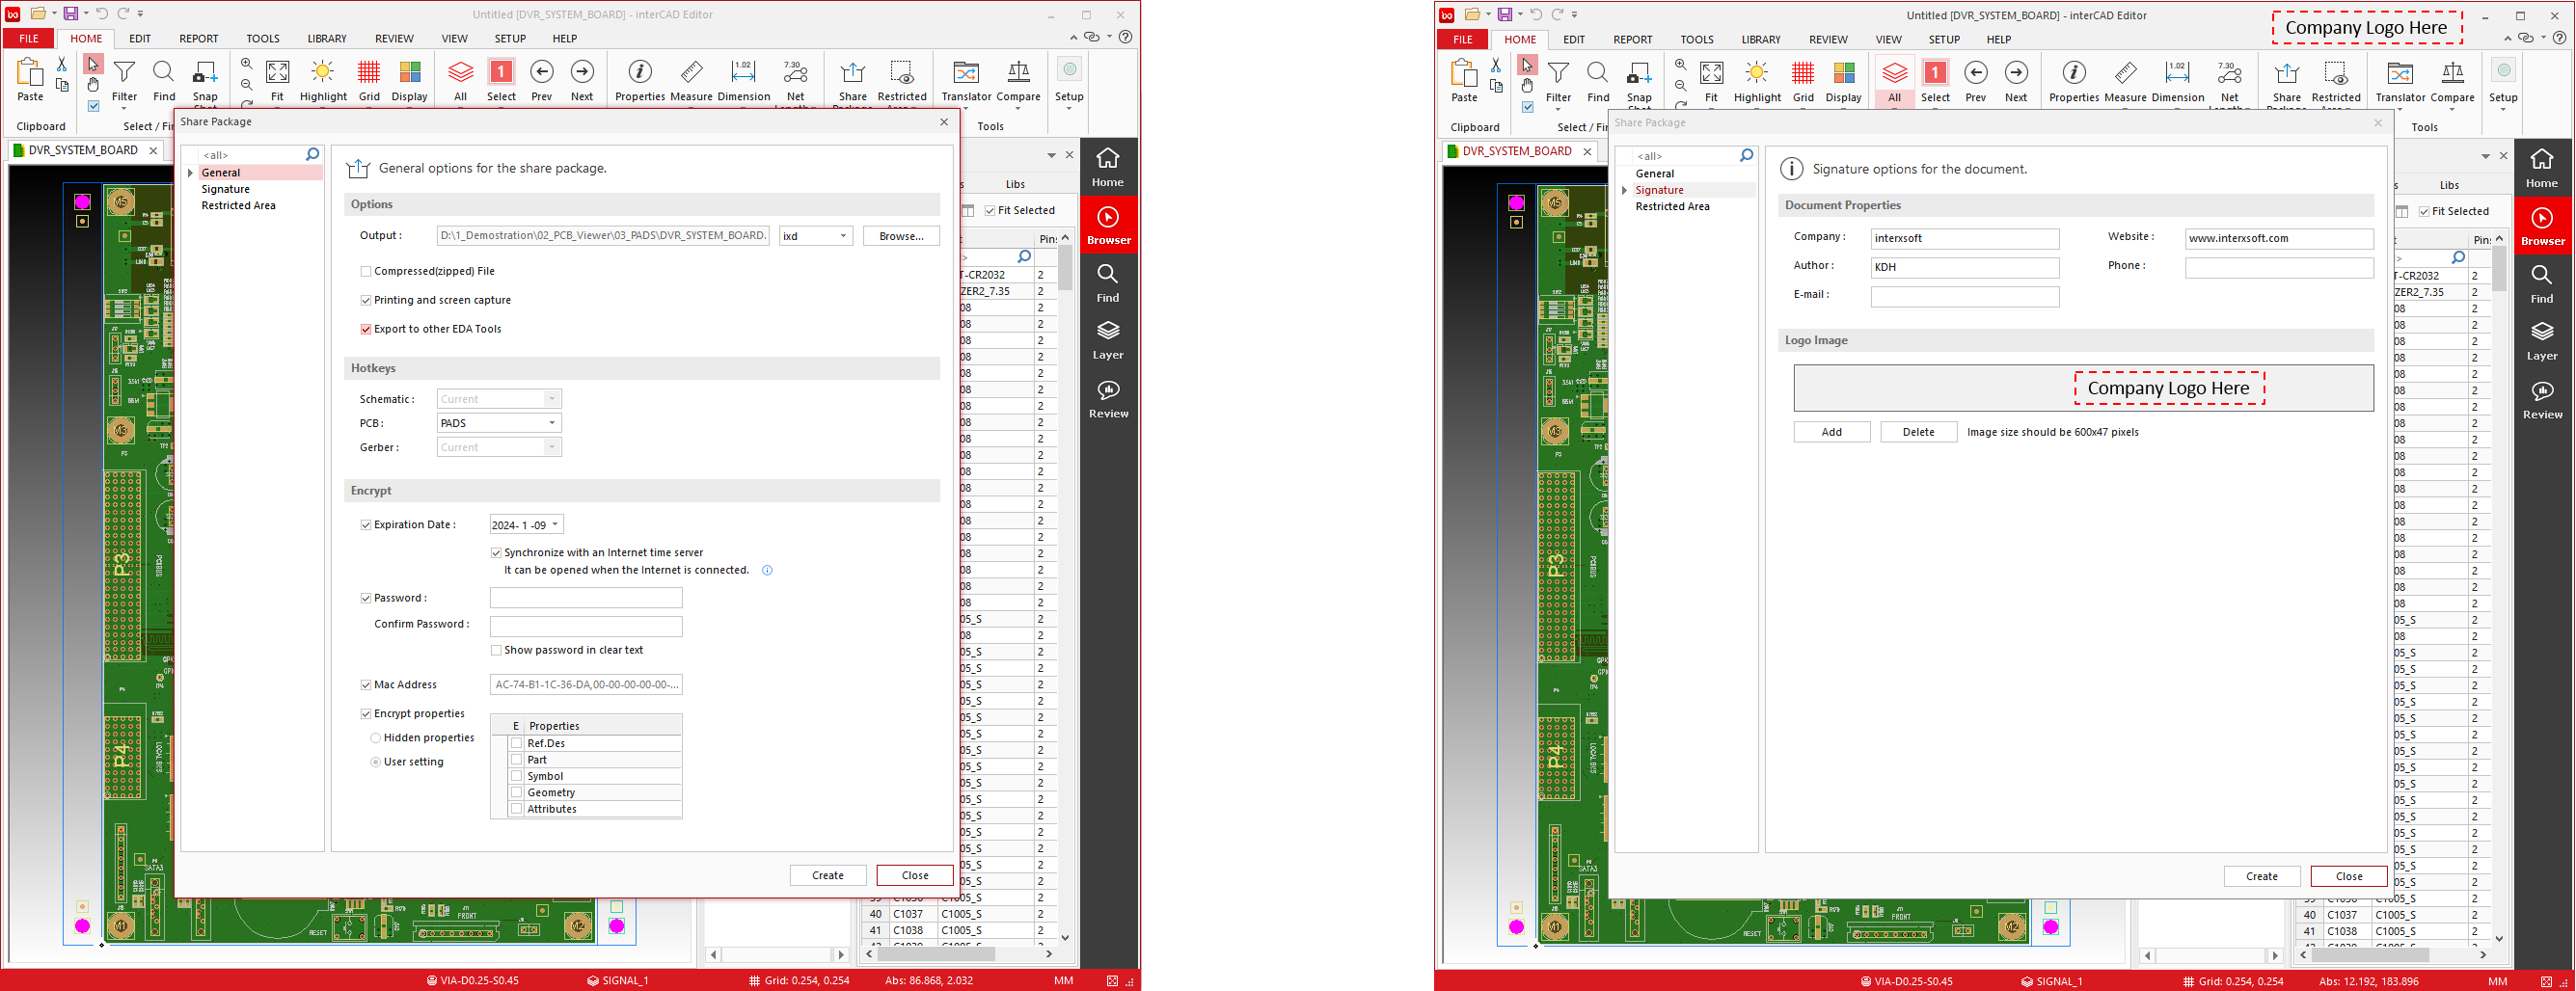2576x991 pixels.
Task: Click info icon beside Internet connection note
Action: click(x=767, y=570)
